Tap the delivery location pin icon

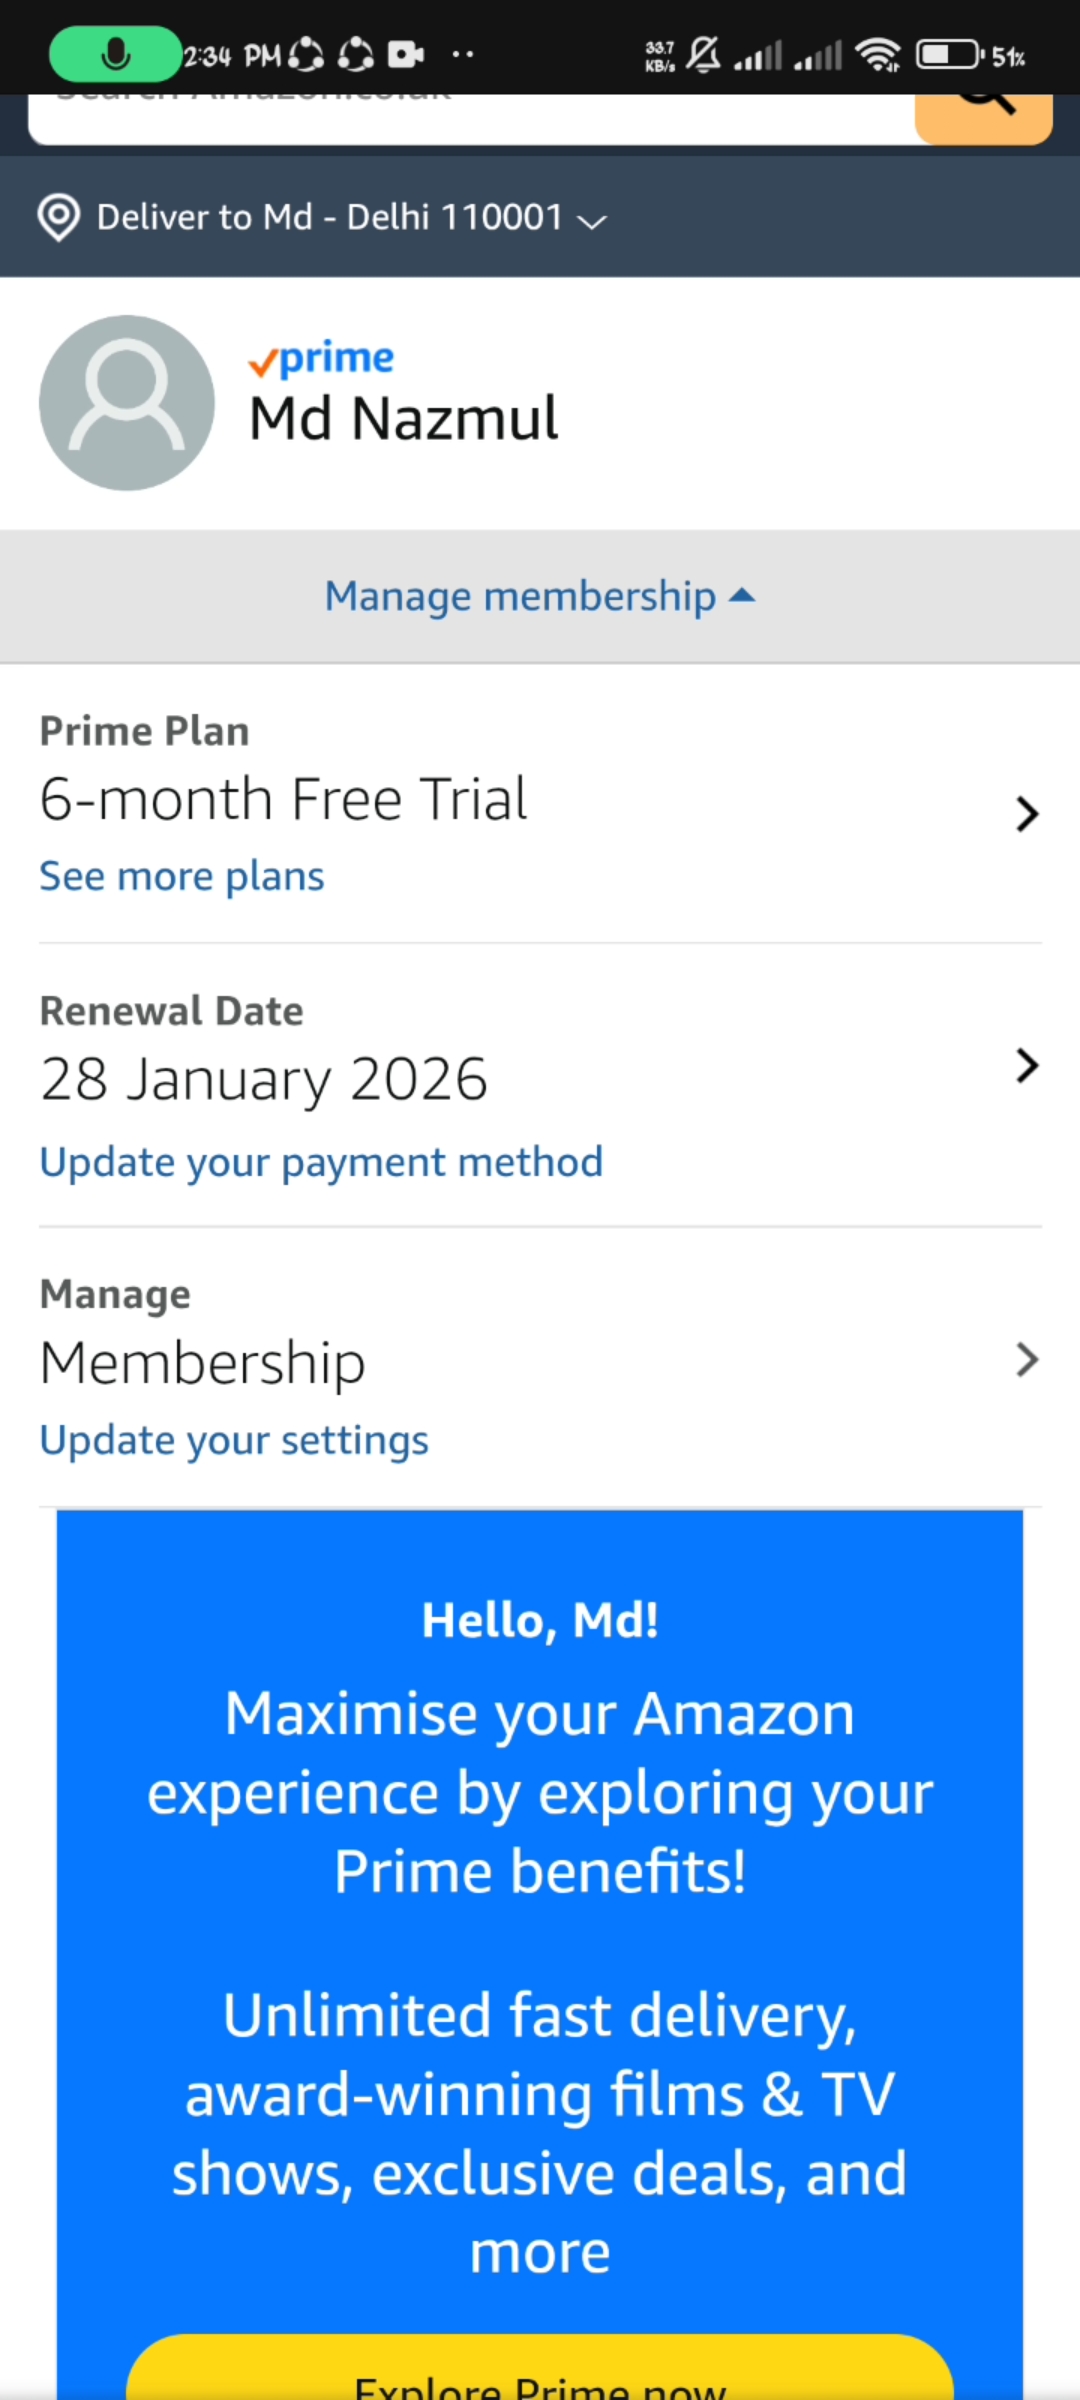point(59,217)
